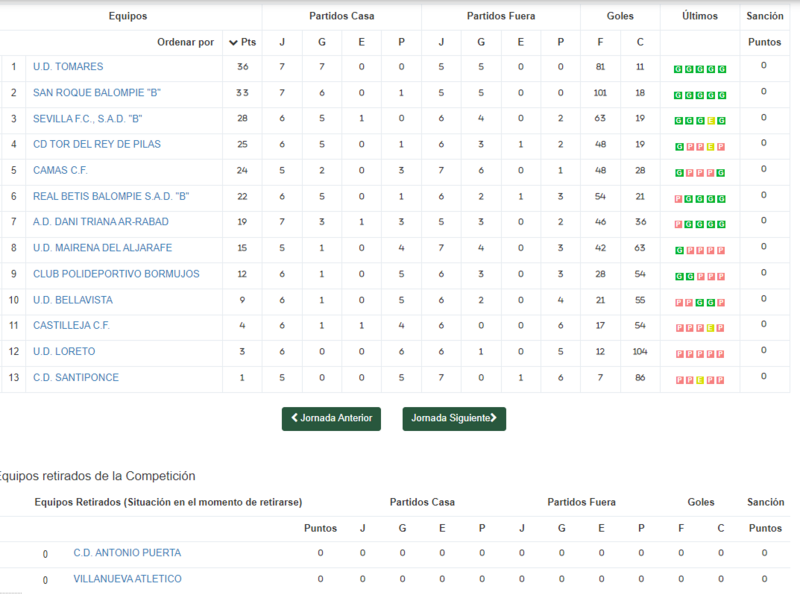
Task: Click the Equipos column header
Action: [x=128, y=16]
